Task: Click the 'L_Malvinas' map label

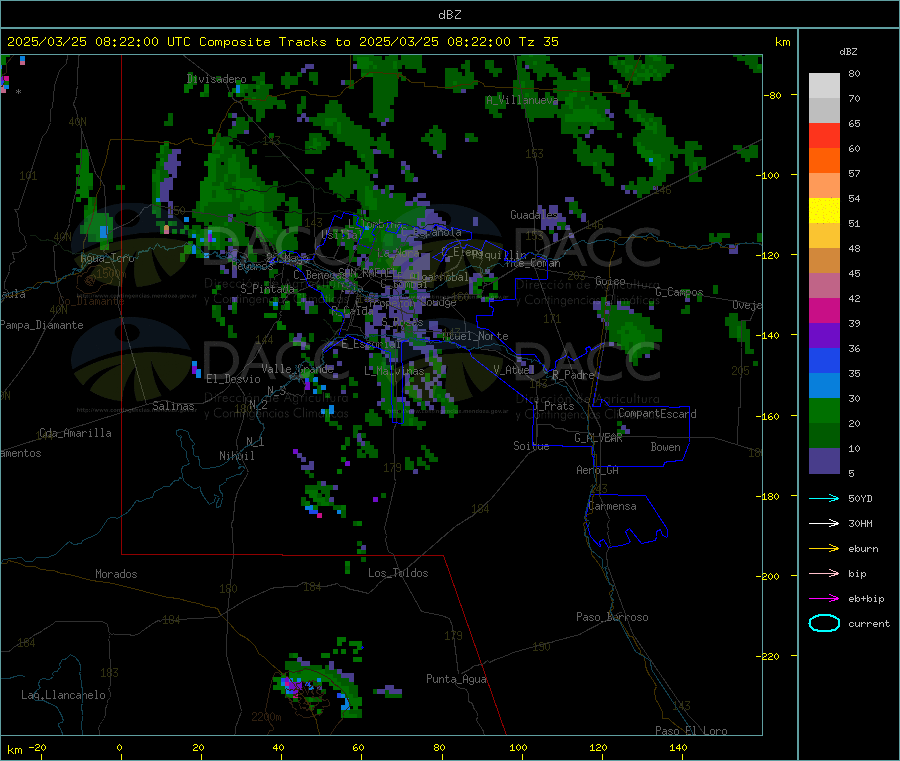Action: [394, 372]
